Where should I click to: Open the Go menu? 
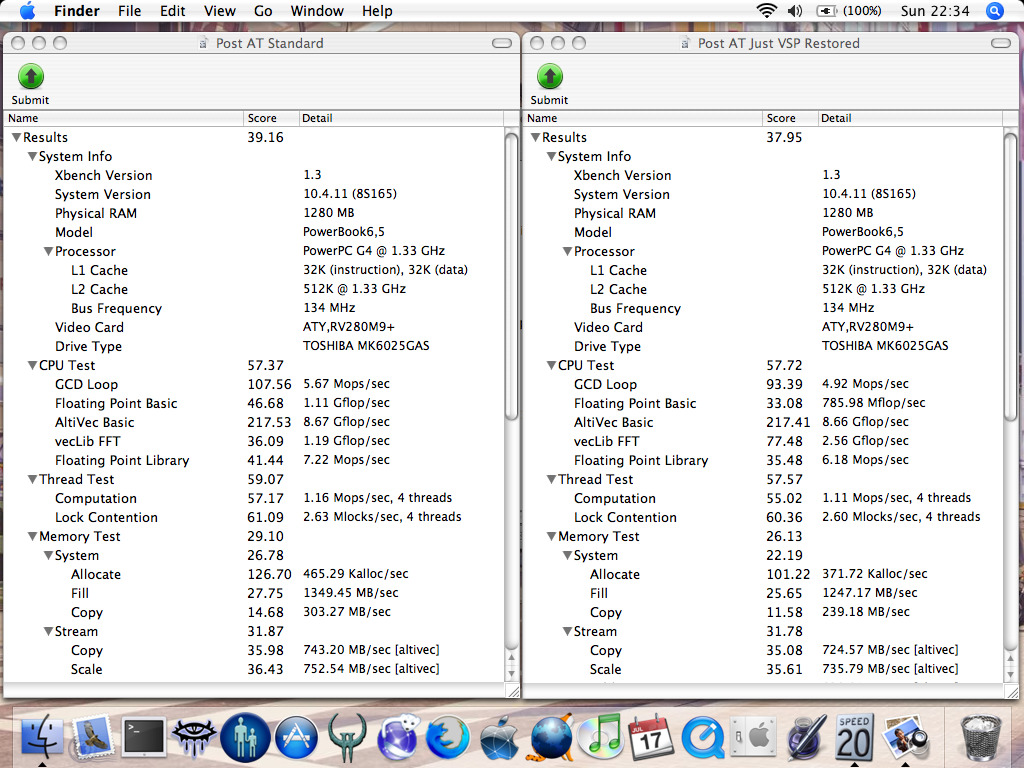click(263, 11)
